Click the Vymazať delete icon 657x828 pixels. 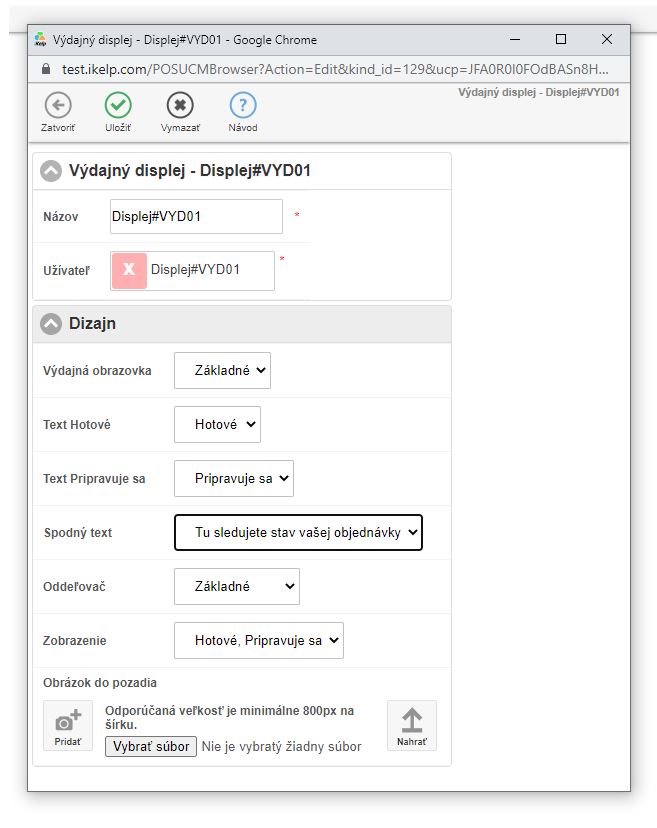click(180, 105)
